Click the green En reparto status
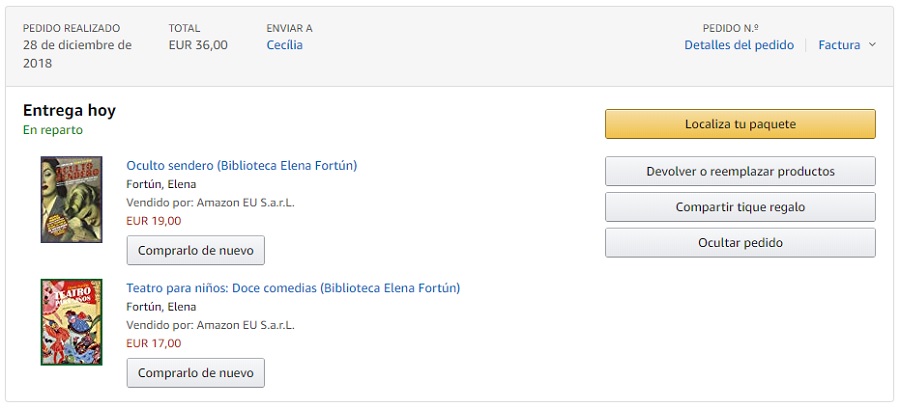Viewport: 900px width, 408px height. tap(53, 130)
